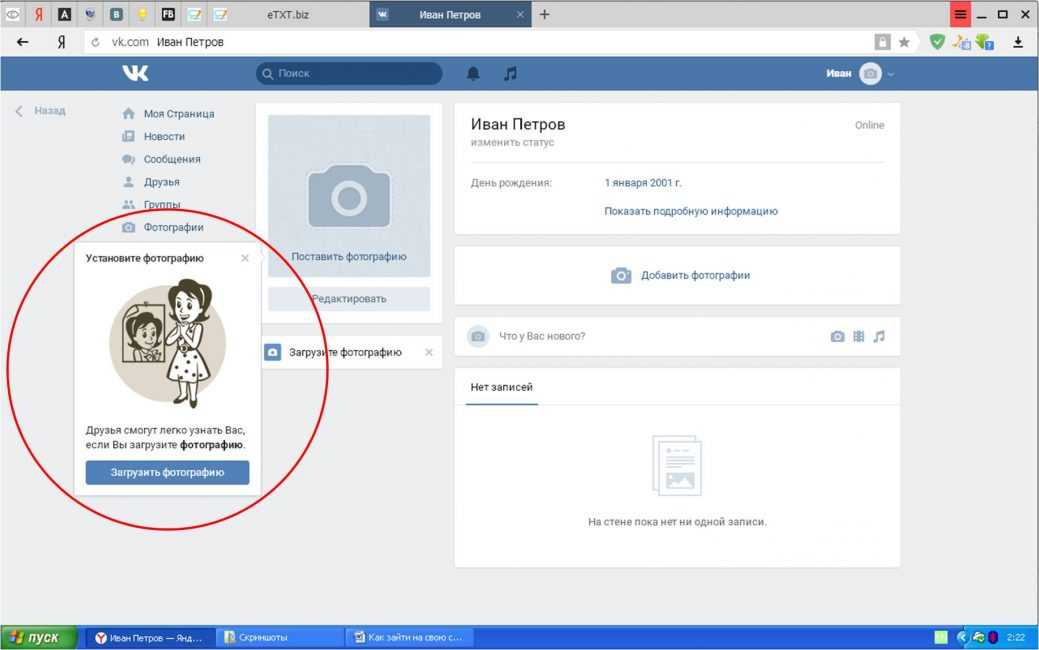Bookmark page with the star icon
The image size is (1039, 650).
point(904,42)
